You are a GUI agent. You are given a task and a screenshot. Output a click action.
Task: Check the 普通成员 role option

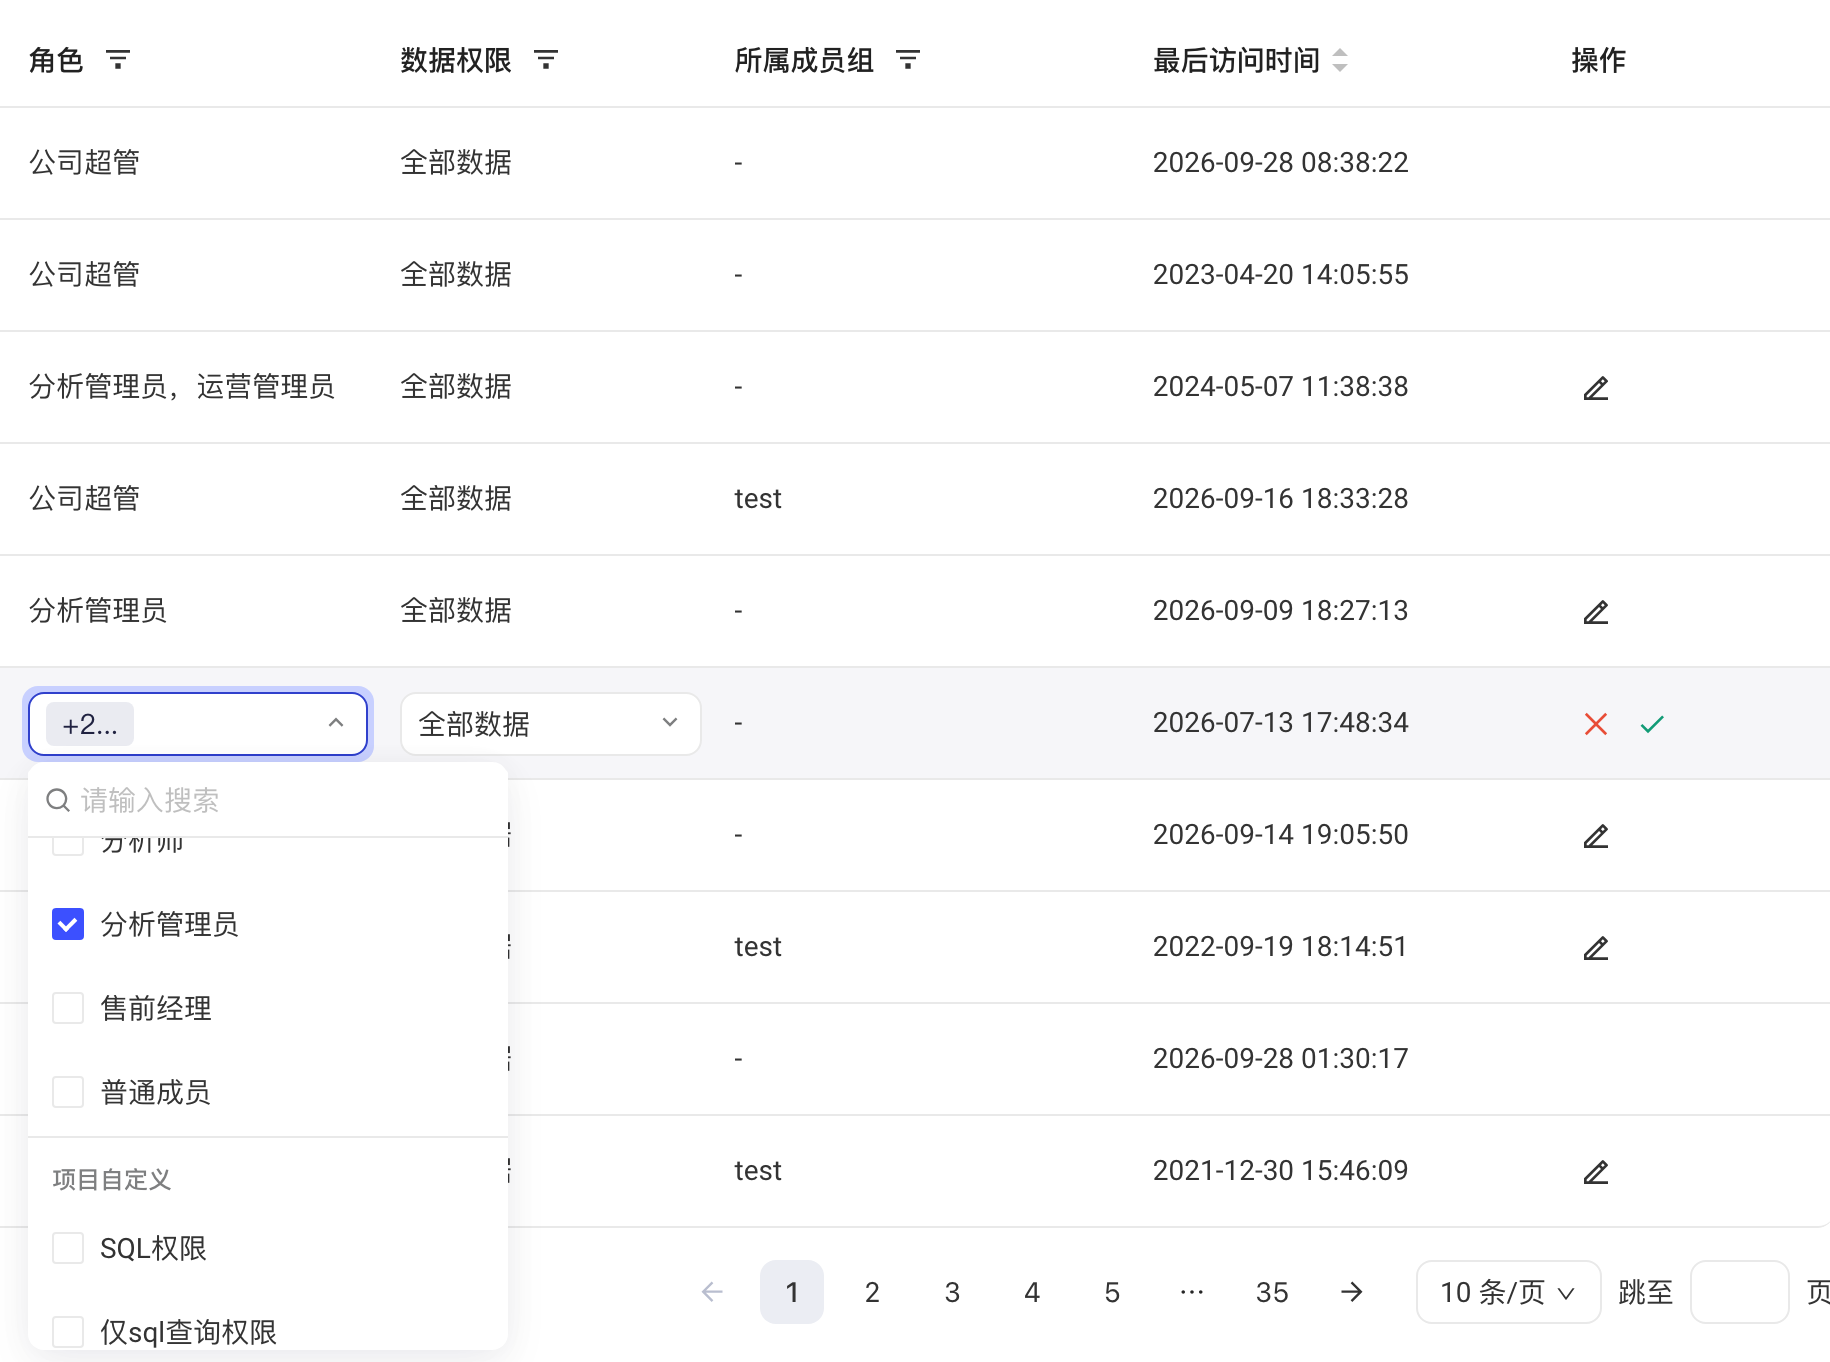click(x=68, y=1092)
